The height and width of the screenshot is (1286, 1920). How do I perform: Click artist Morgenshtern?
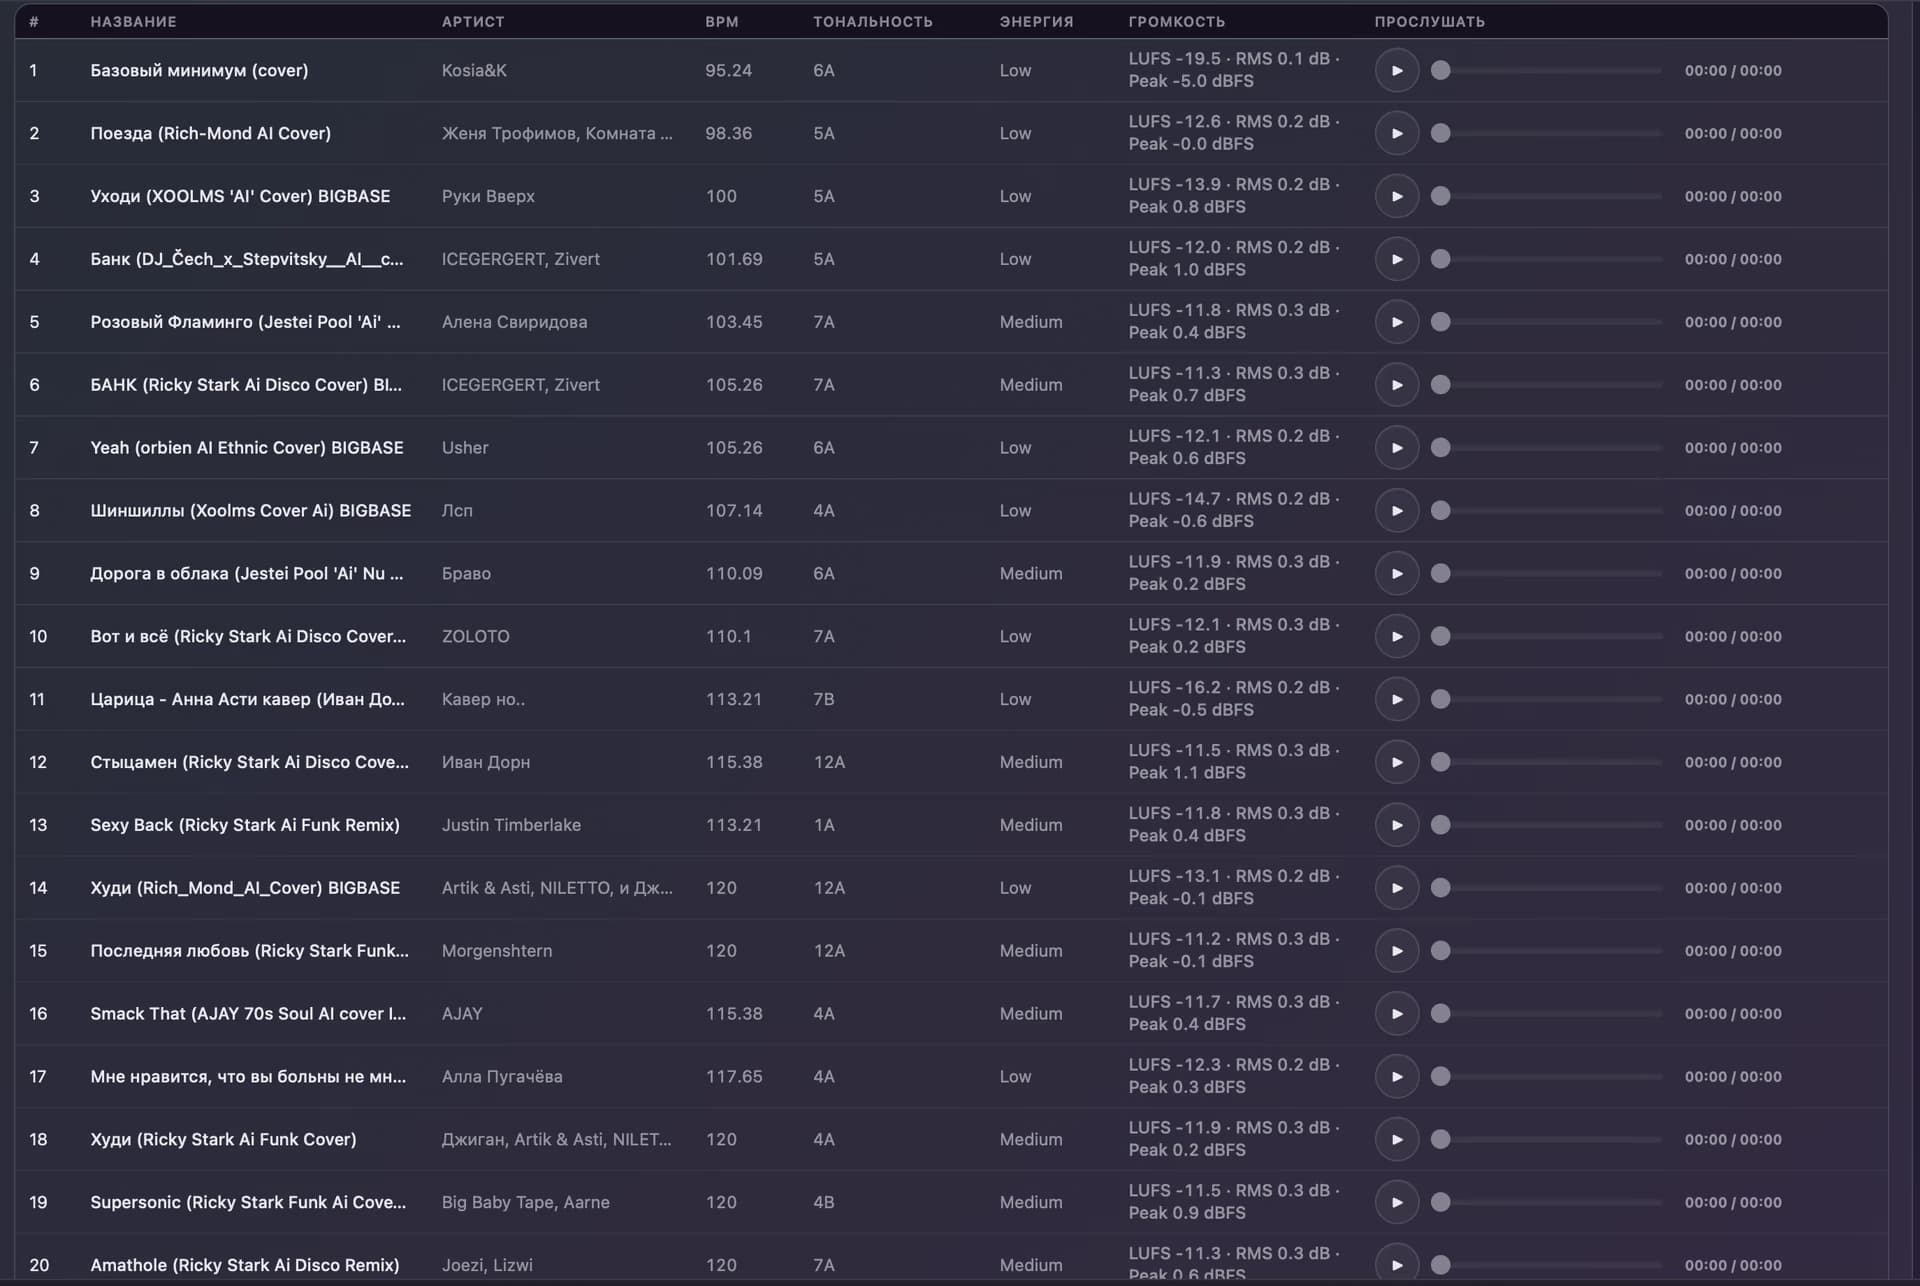pos(497,951)
